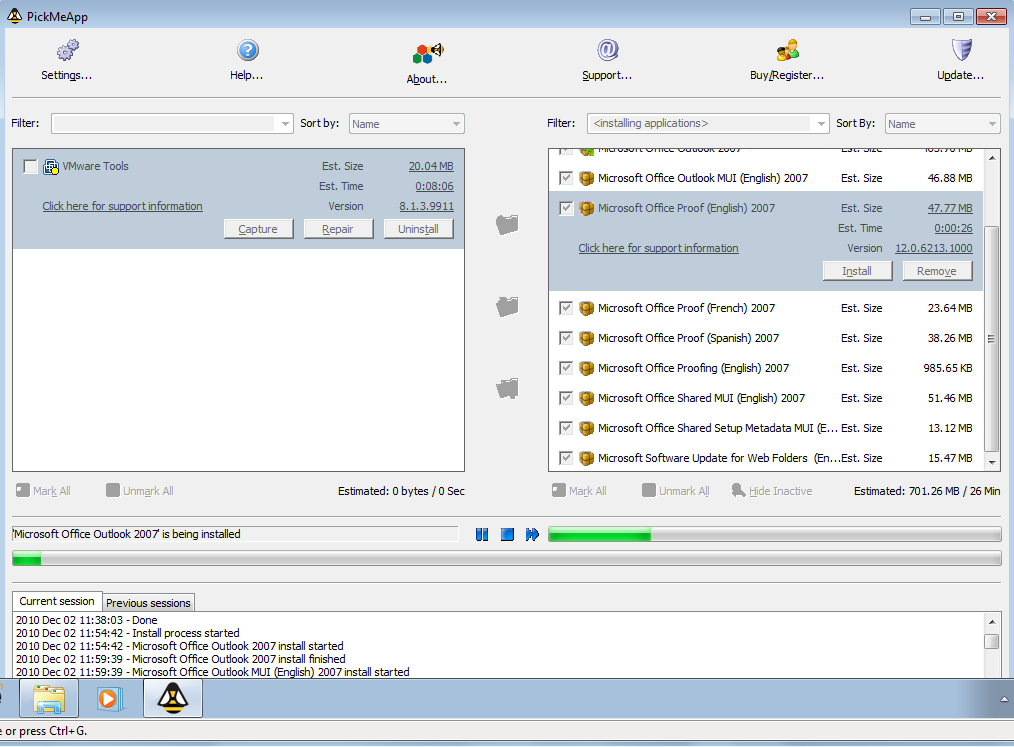Click package icon of Office Proof (French) 2007
The height and width of the screenshot is (747, 1014).
pos(587,309)
